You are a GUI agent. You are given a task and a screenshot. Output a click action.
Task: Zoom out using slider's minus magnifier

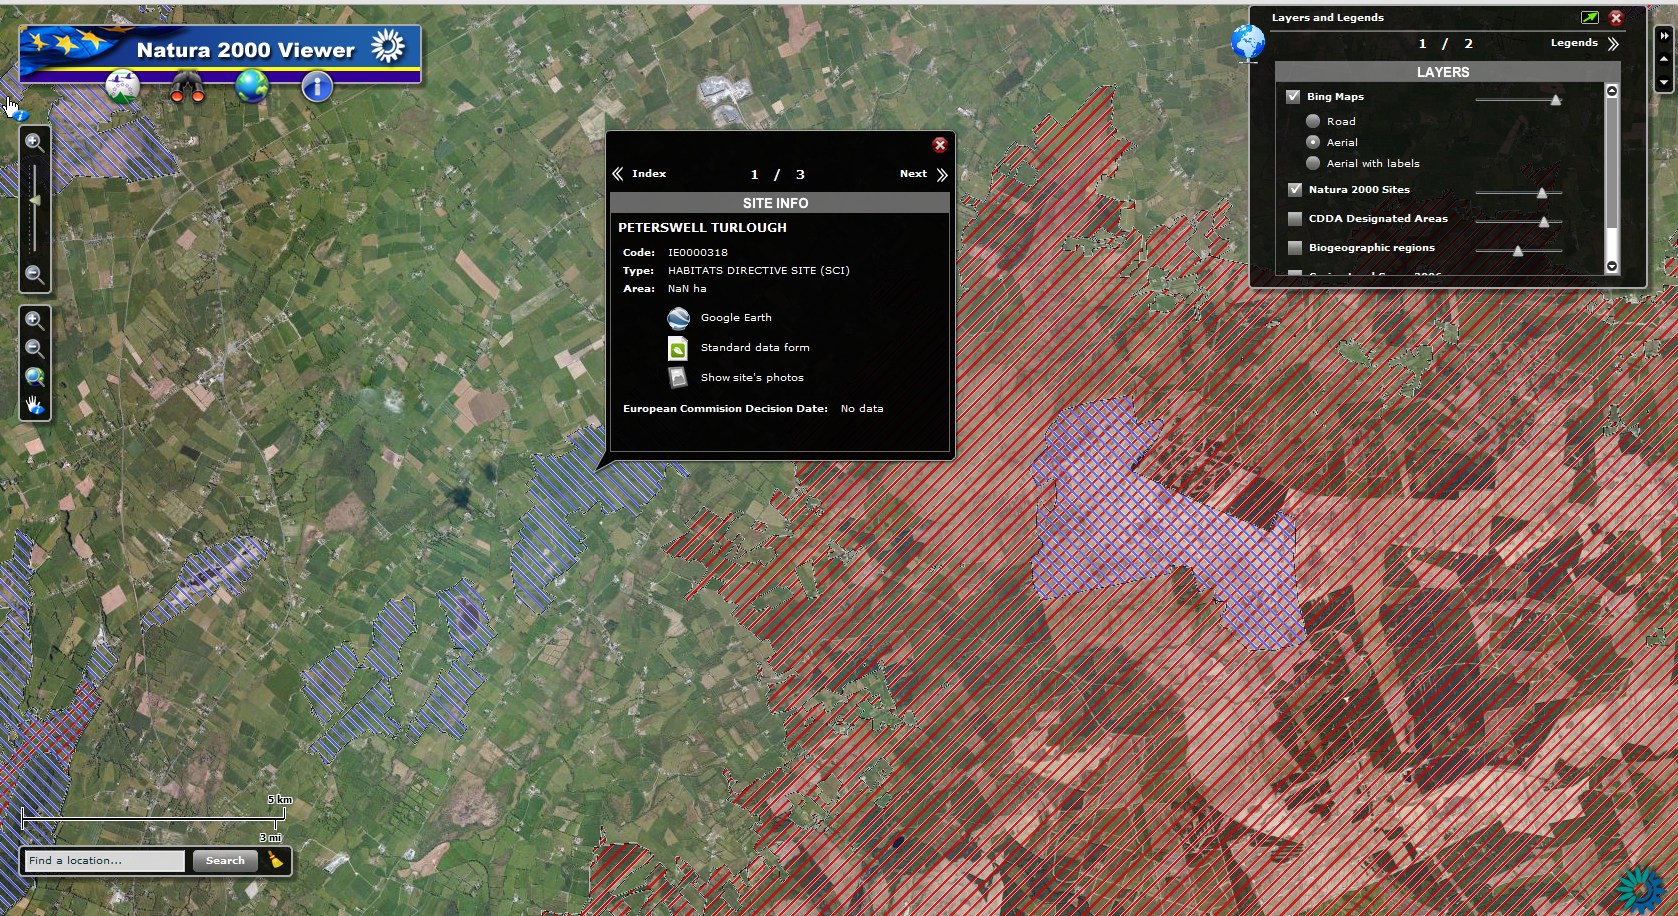point(34,274)
